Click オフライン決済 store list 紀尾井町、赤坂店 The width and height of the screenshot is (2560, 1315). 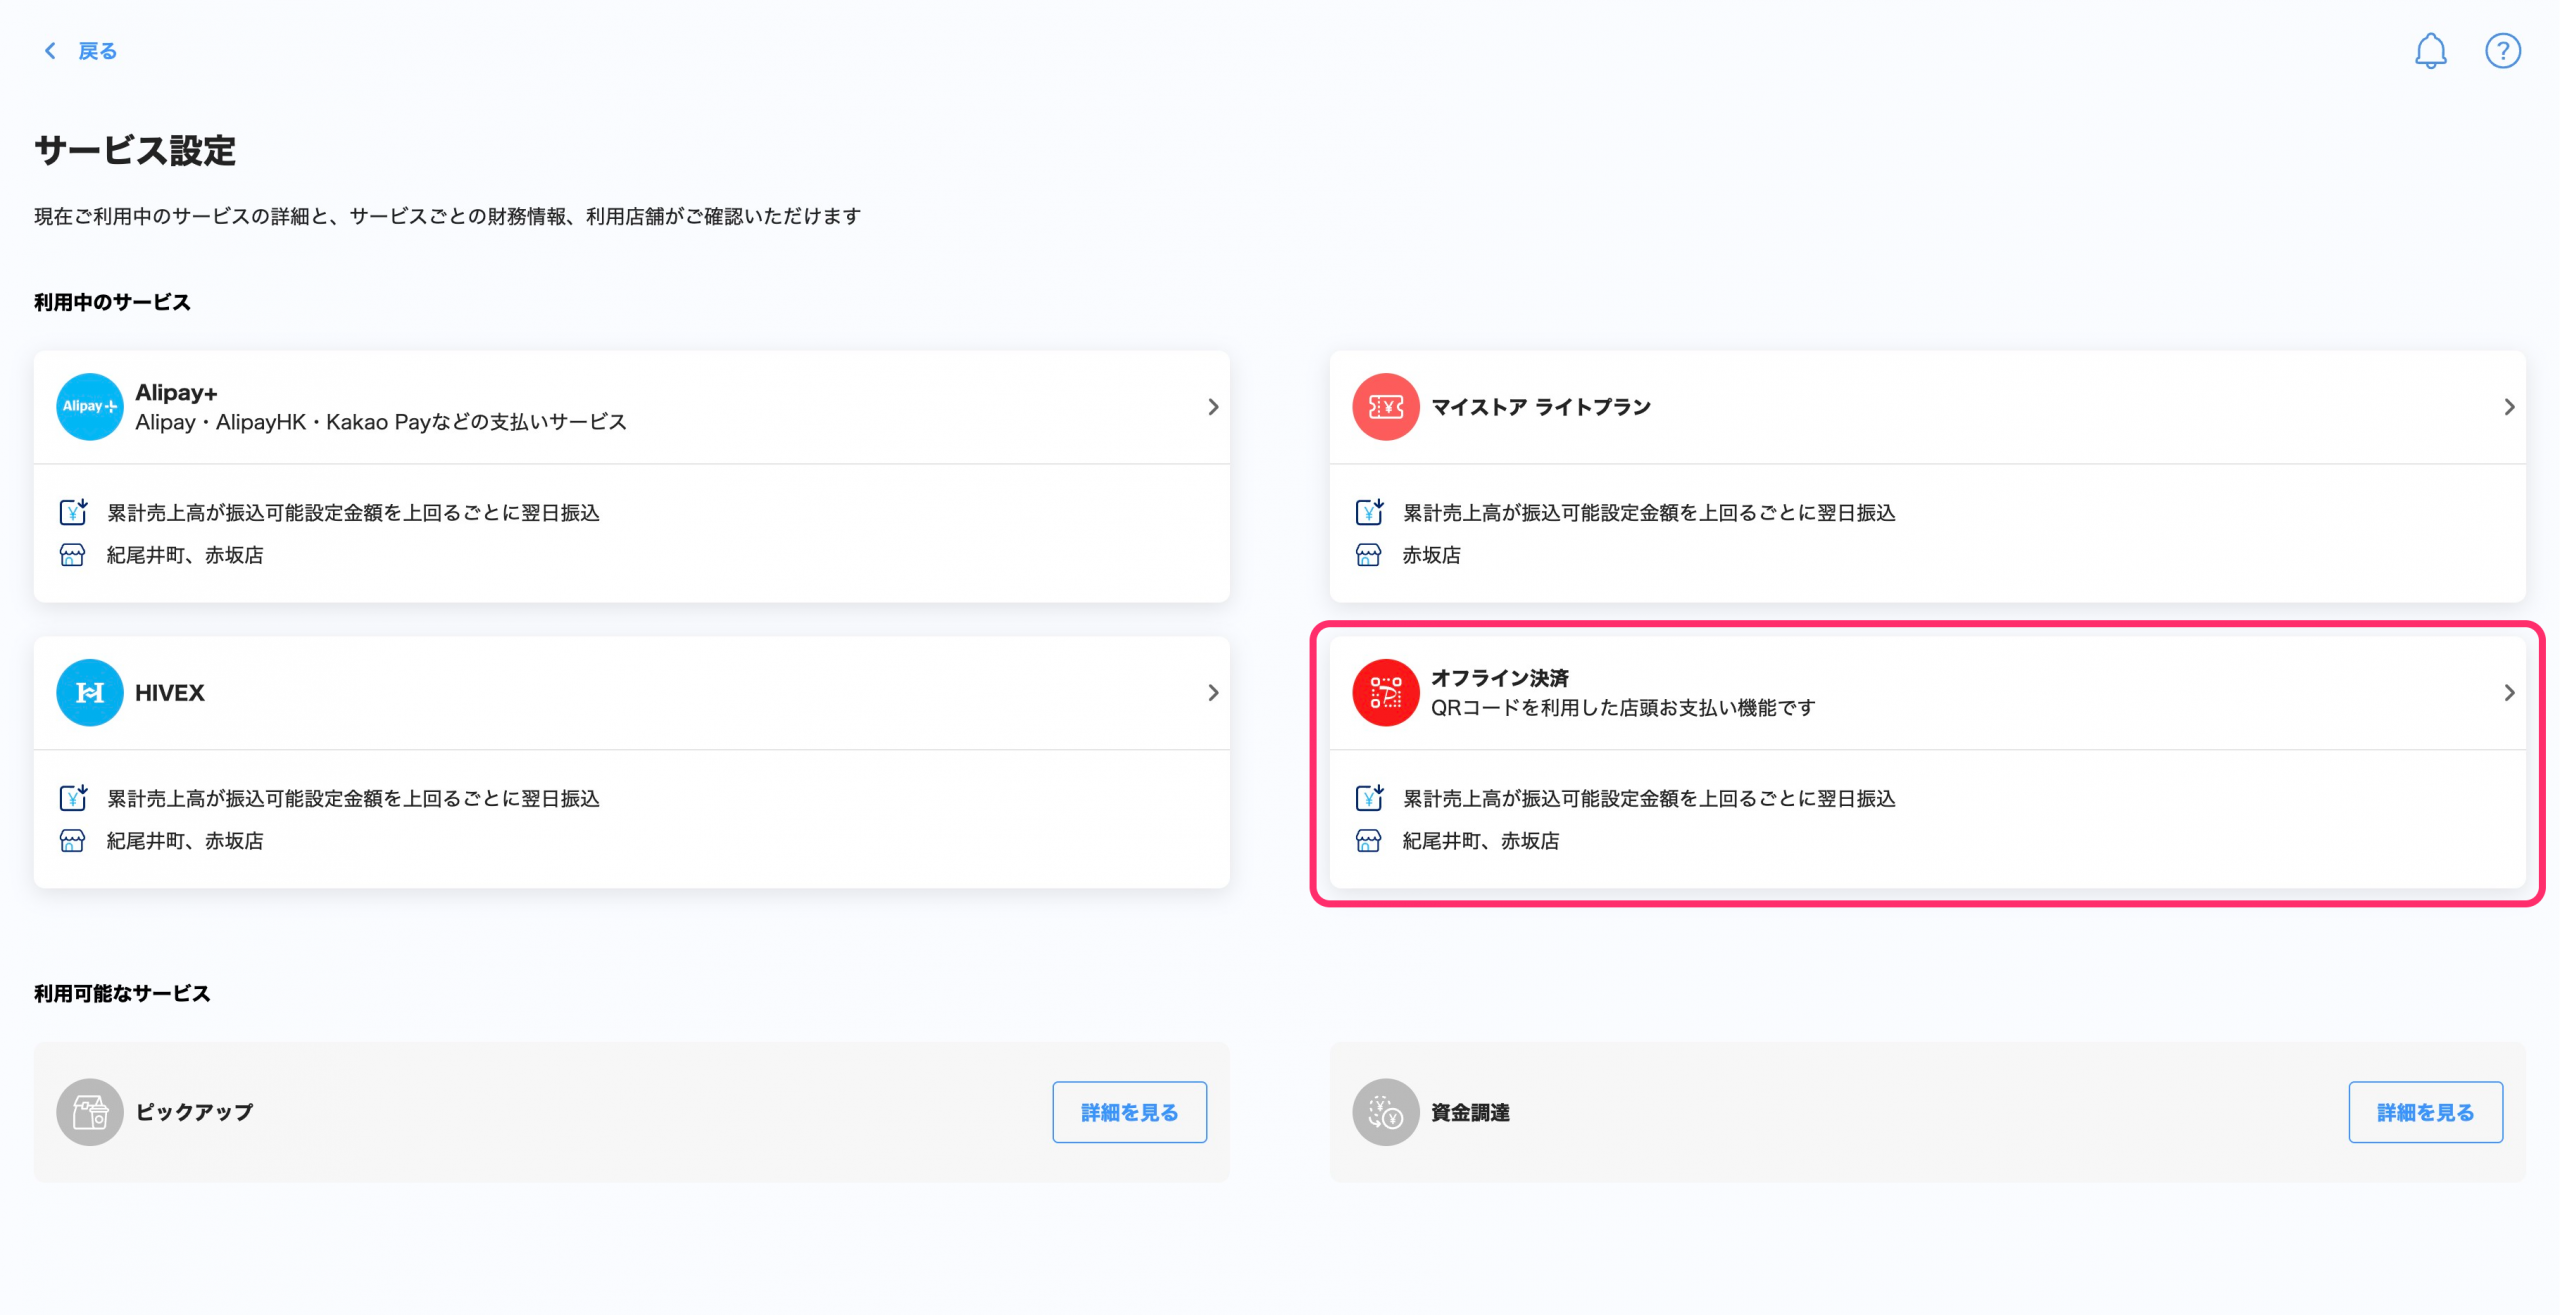click(1480, 841)
